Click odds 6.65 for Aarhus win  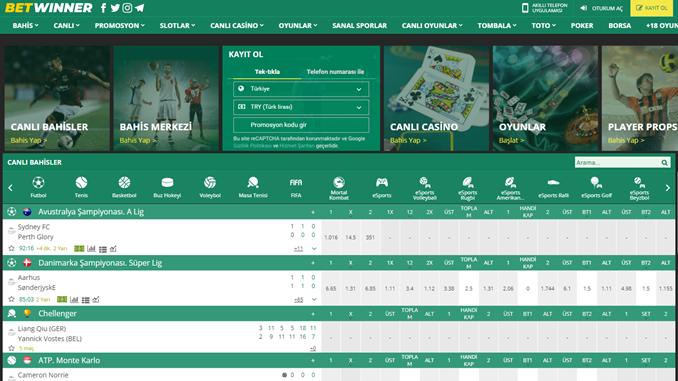[331, 288]
